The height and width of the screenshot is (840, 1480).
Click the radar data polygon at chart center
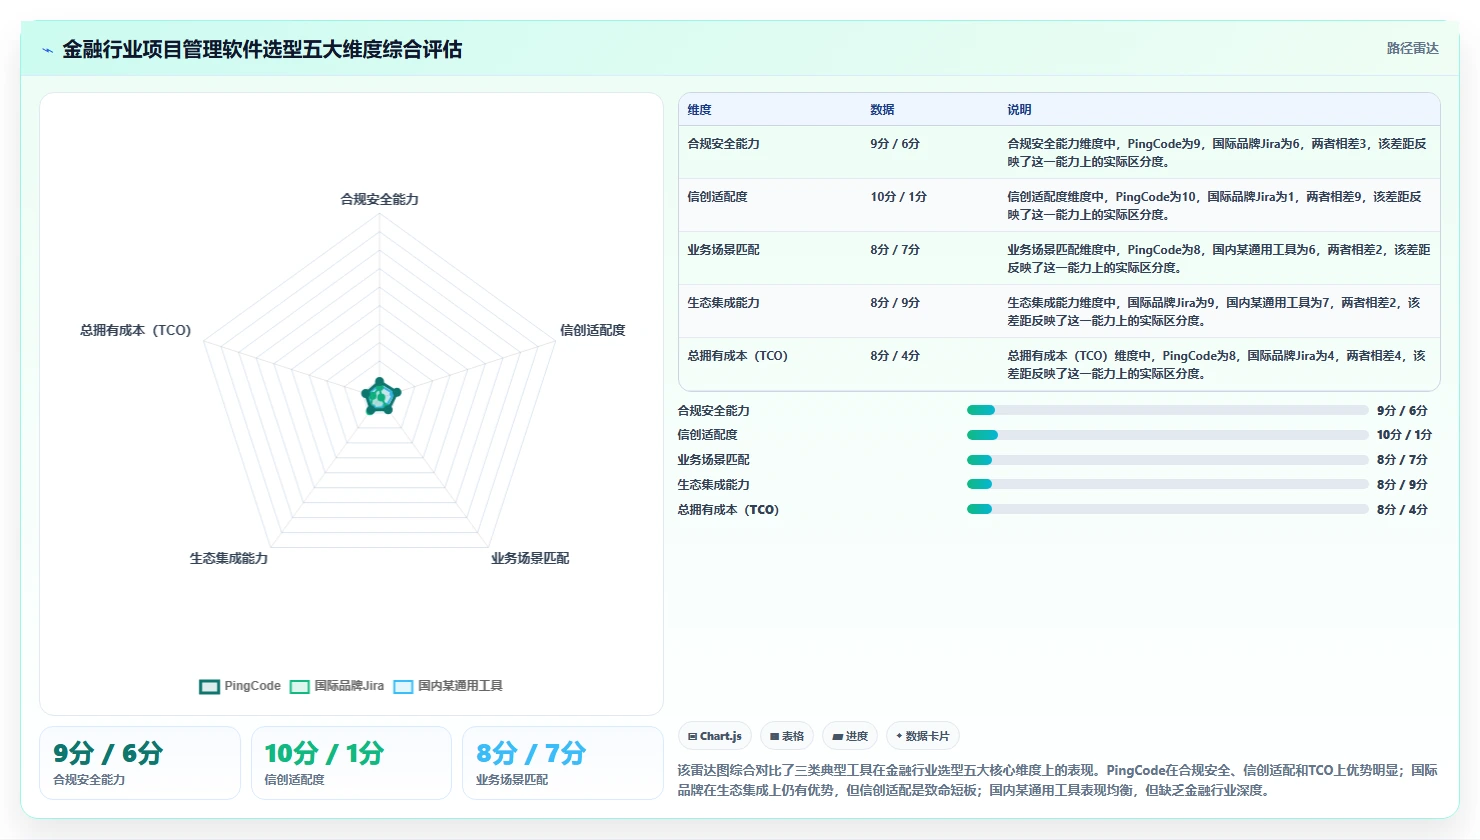pos(381,397)
